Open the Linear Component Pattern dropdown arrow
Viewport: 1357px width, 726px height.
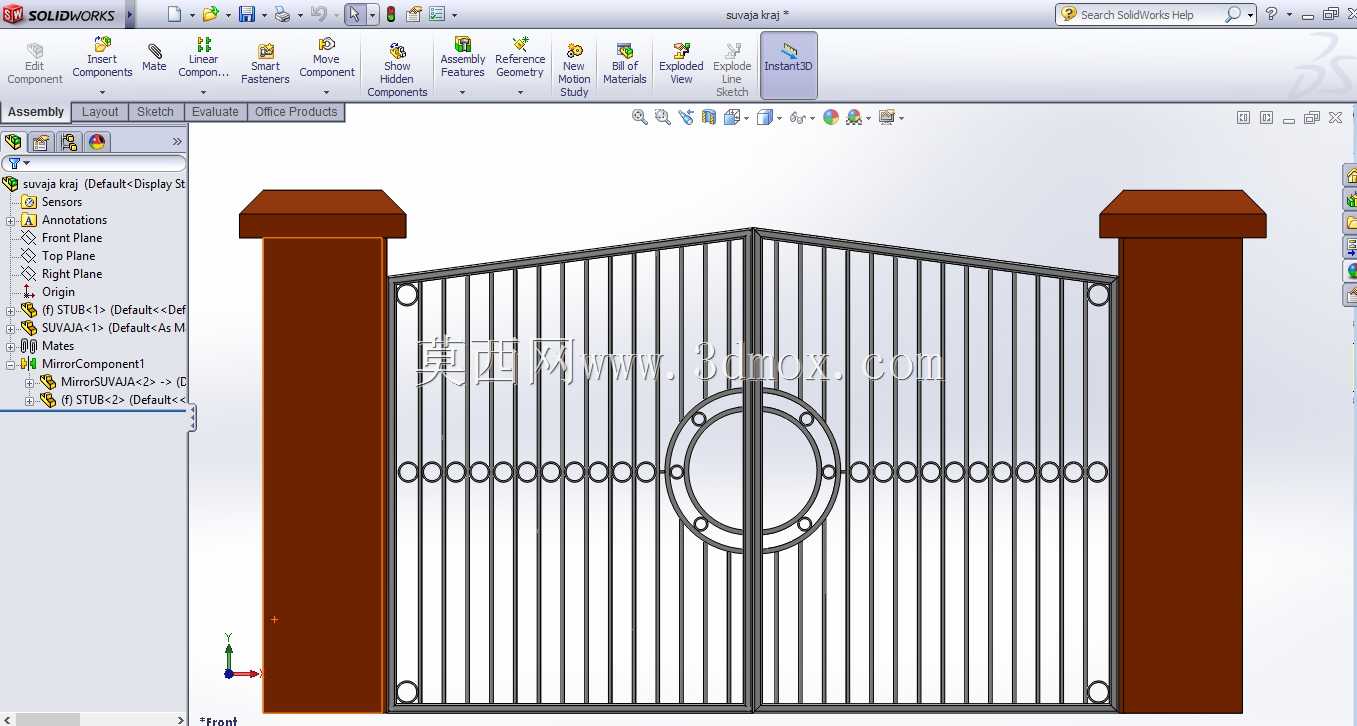[203, 92]
